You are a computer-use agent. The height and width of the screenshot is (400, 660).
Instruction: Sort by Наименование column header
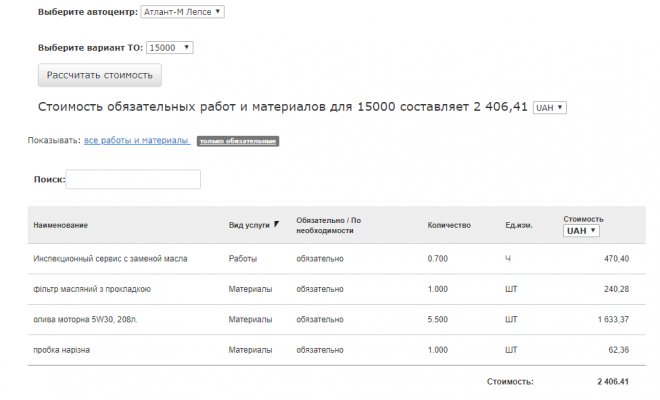point(61,225)
